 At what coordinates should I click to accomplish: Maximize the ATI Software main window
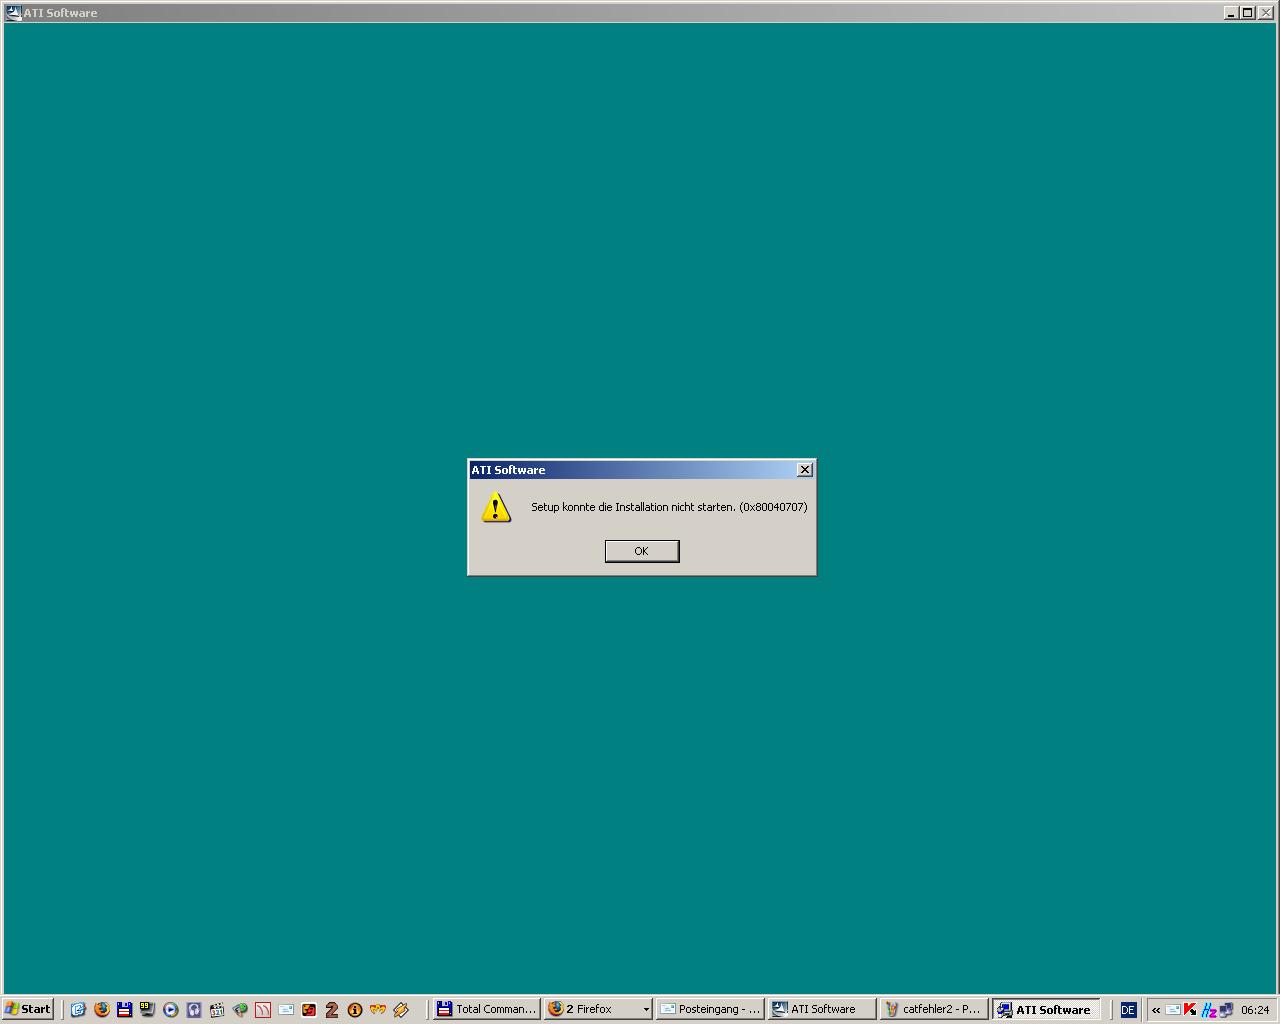click(1247, 13)
